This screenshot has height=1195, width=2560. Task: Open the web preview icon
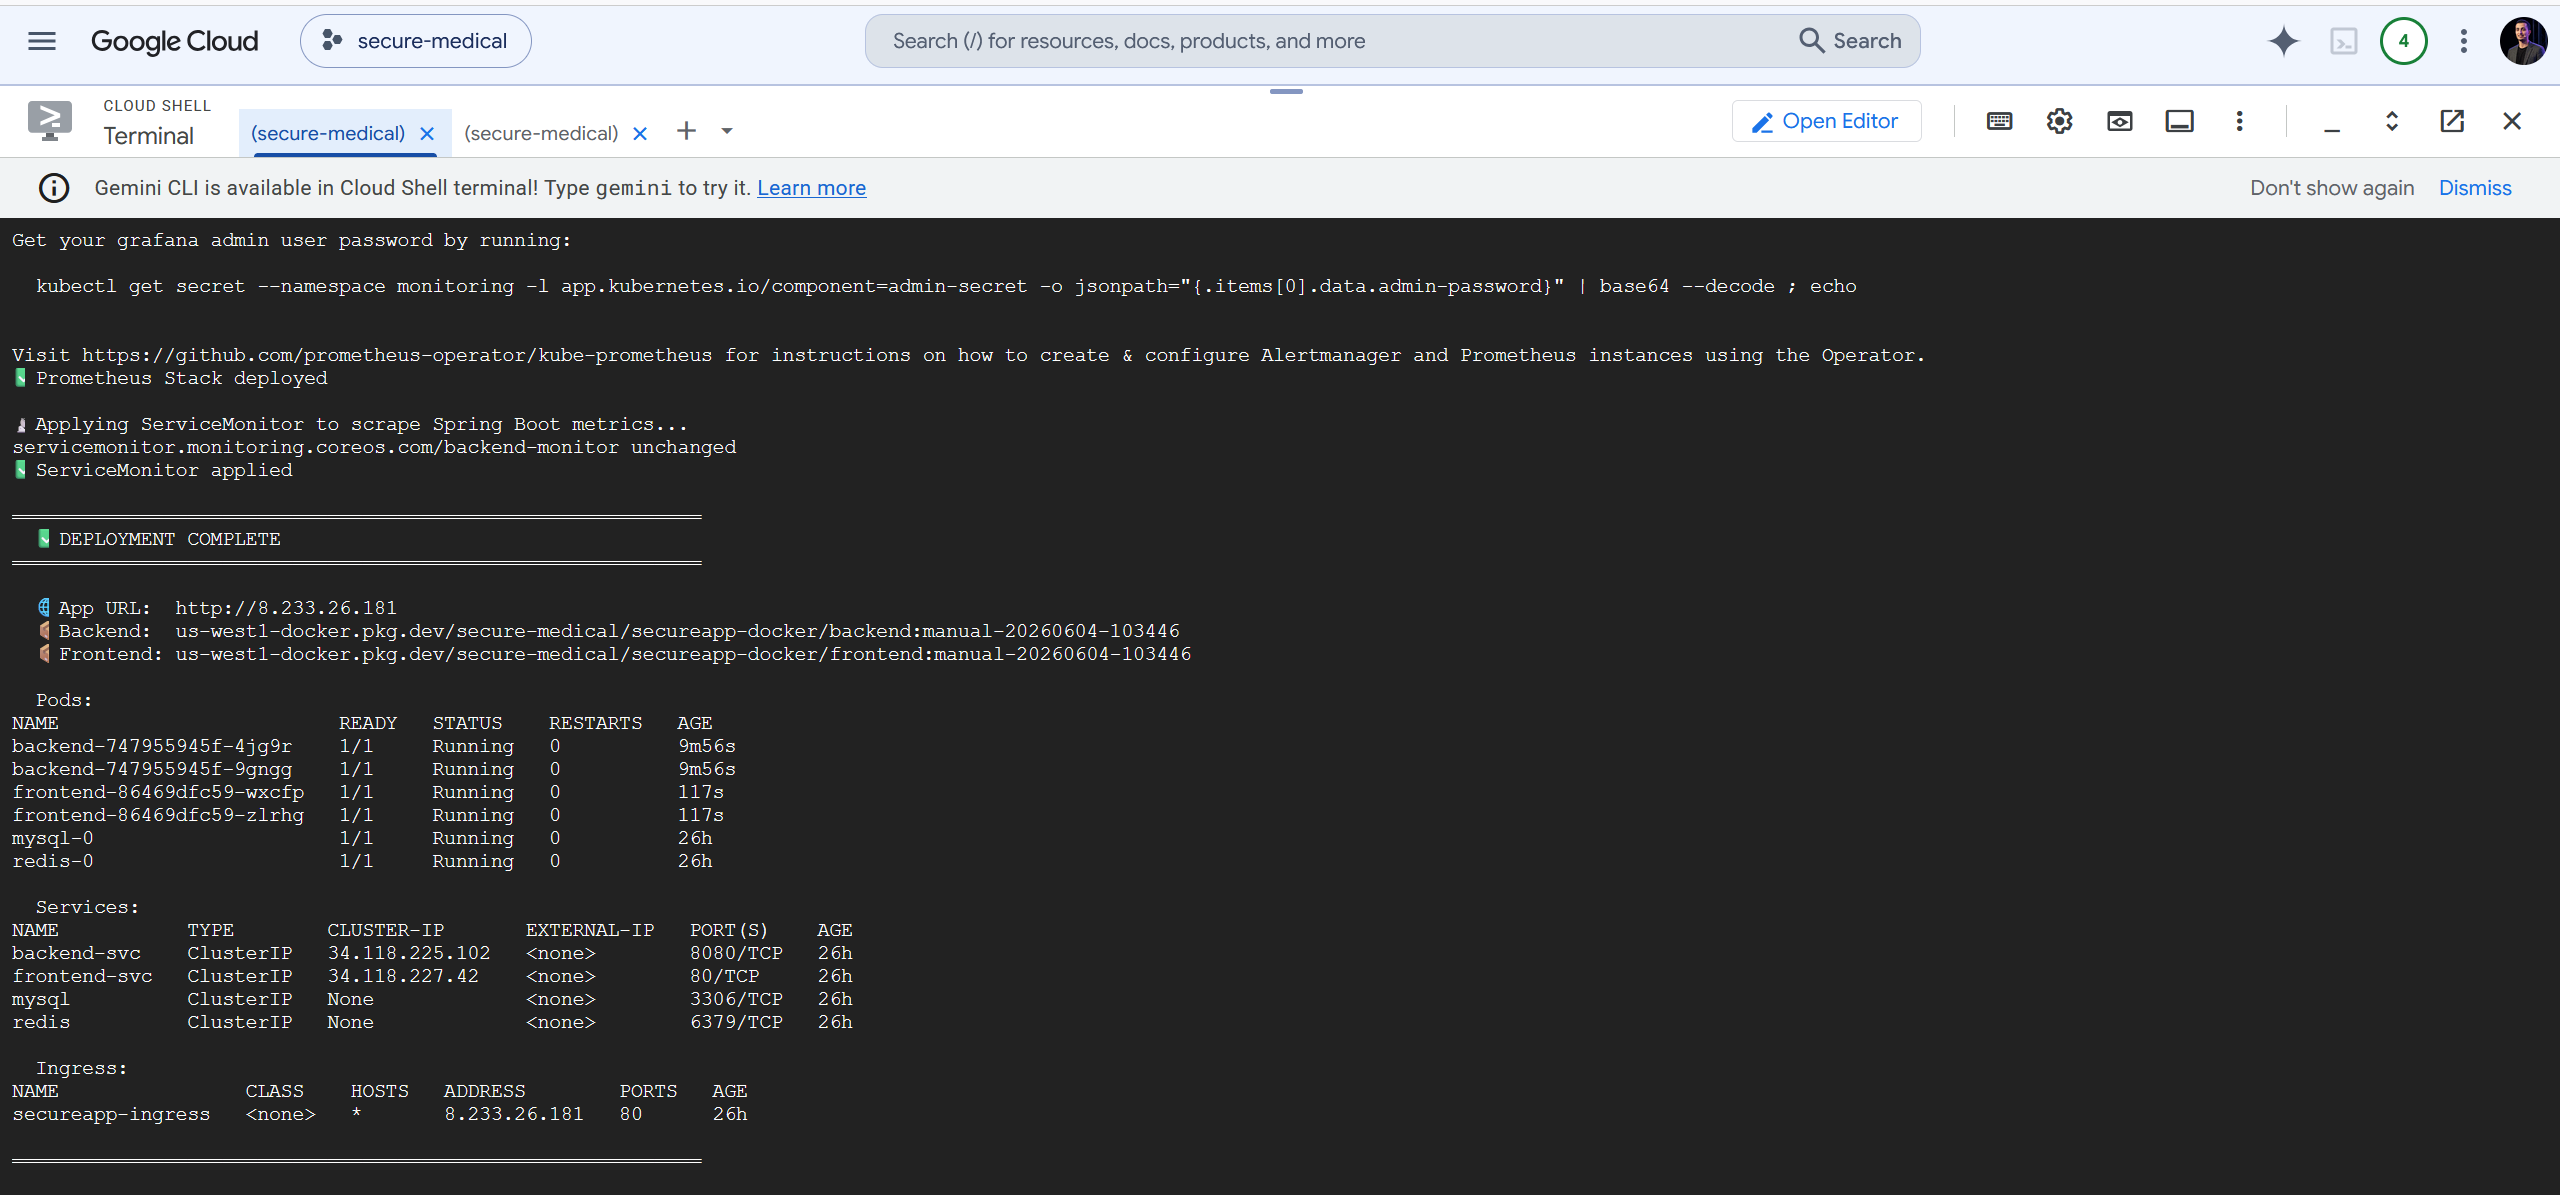[2120, 121]
